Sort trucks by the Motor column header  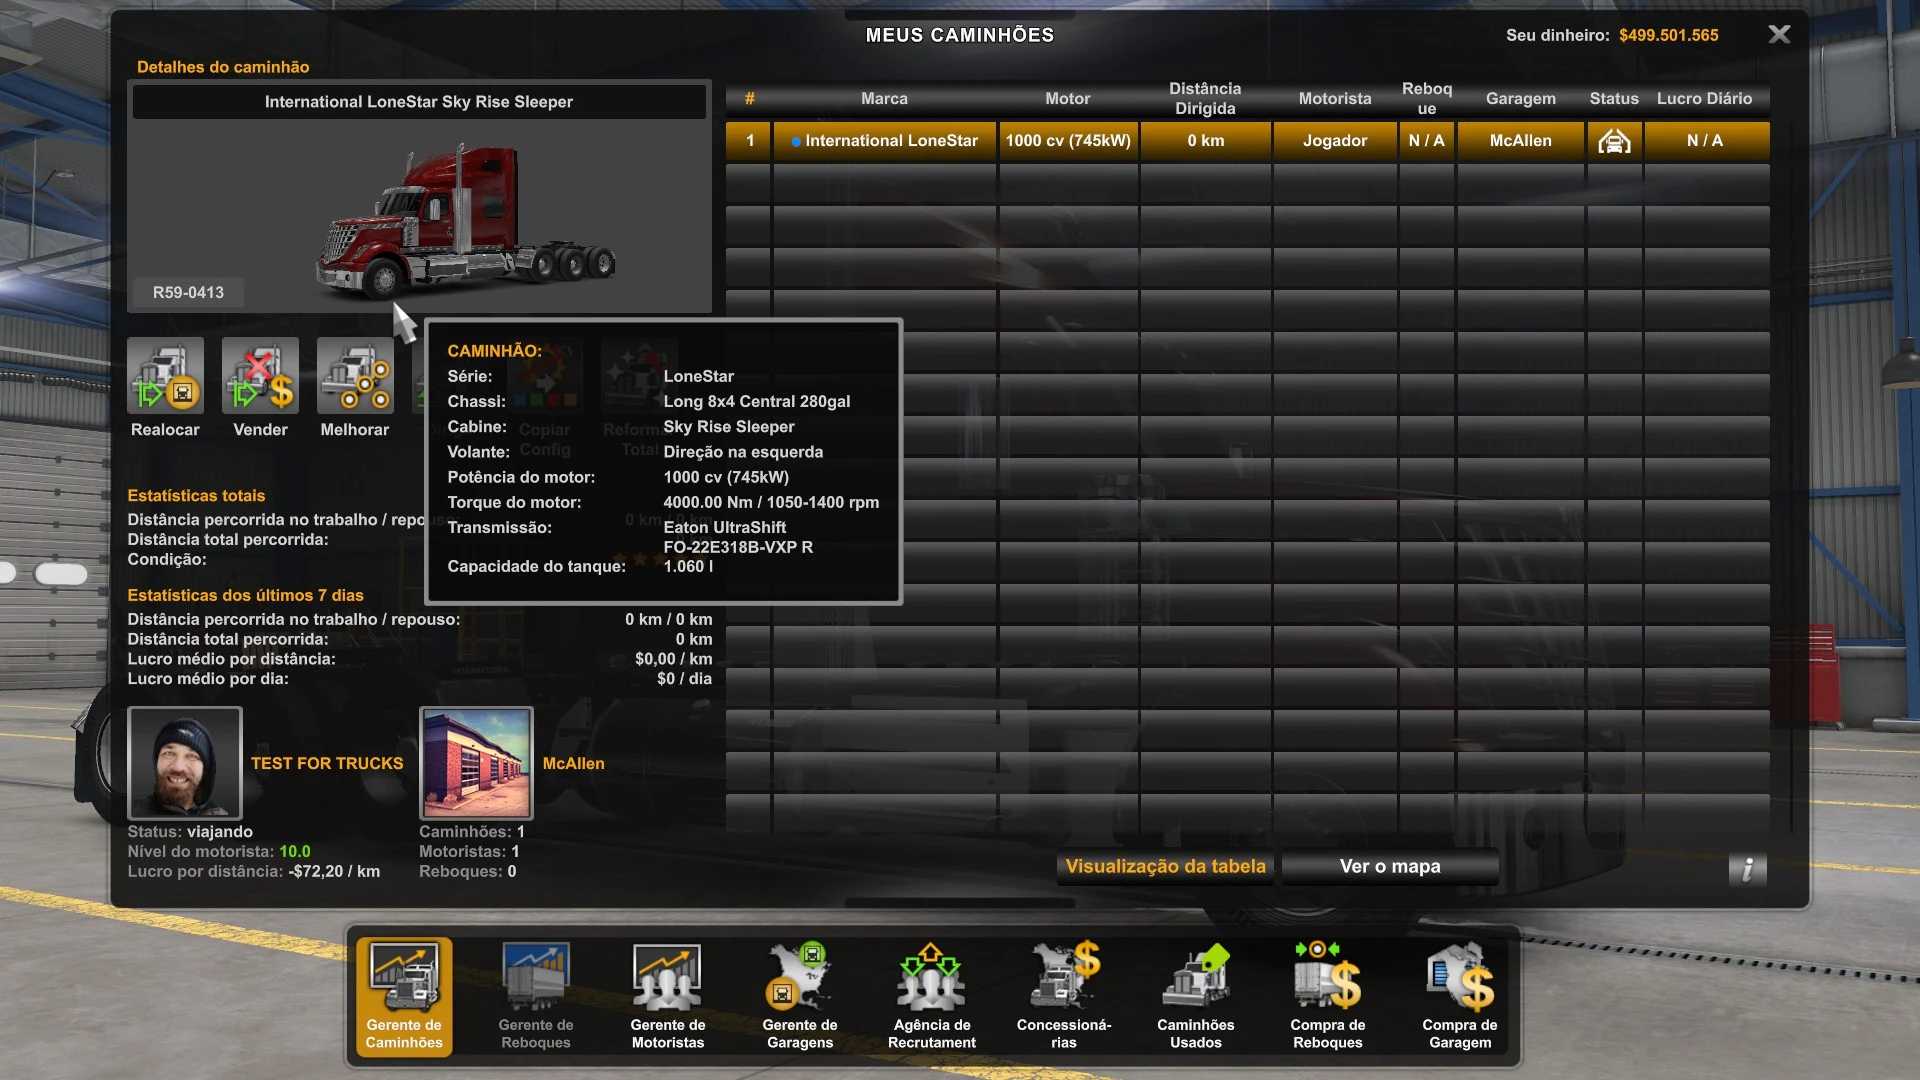click(1067, 98)
